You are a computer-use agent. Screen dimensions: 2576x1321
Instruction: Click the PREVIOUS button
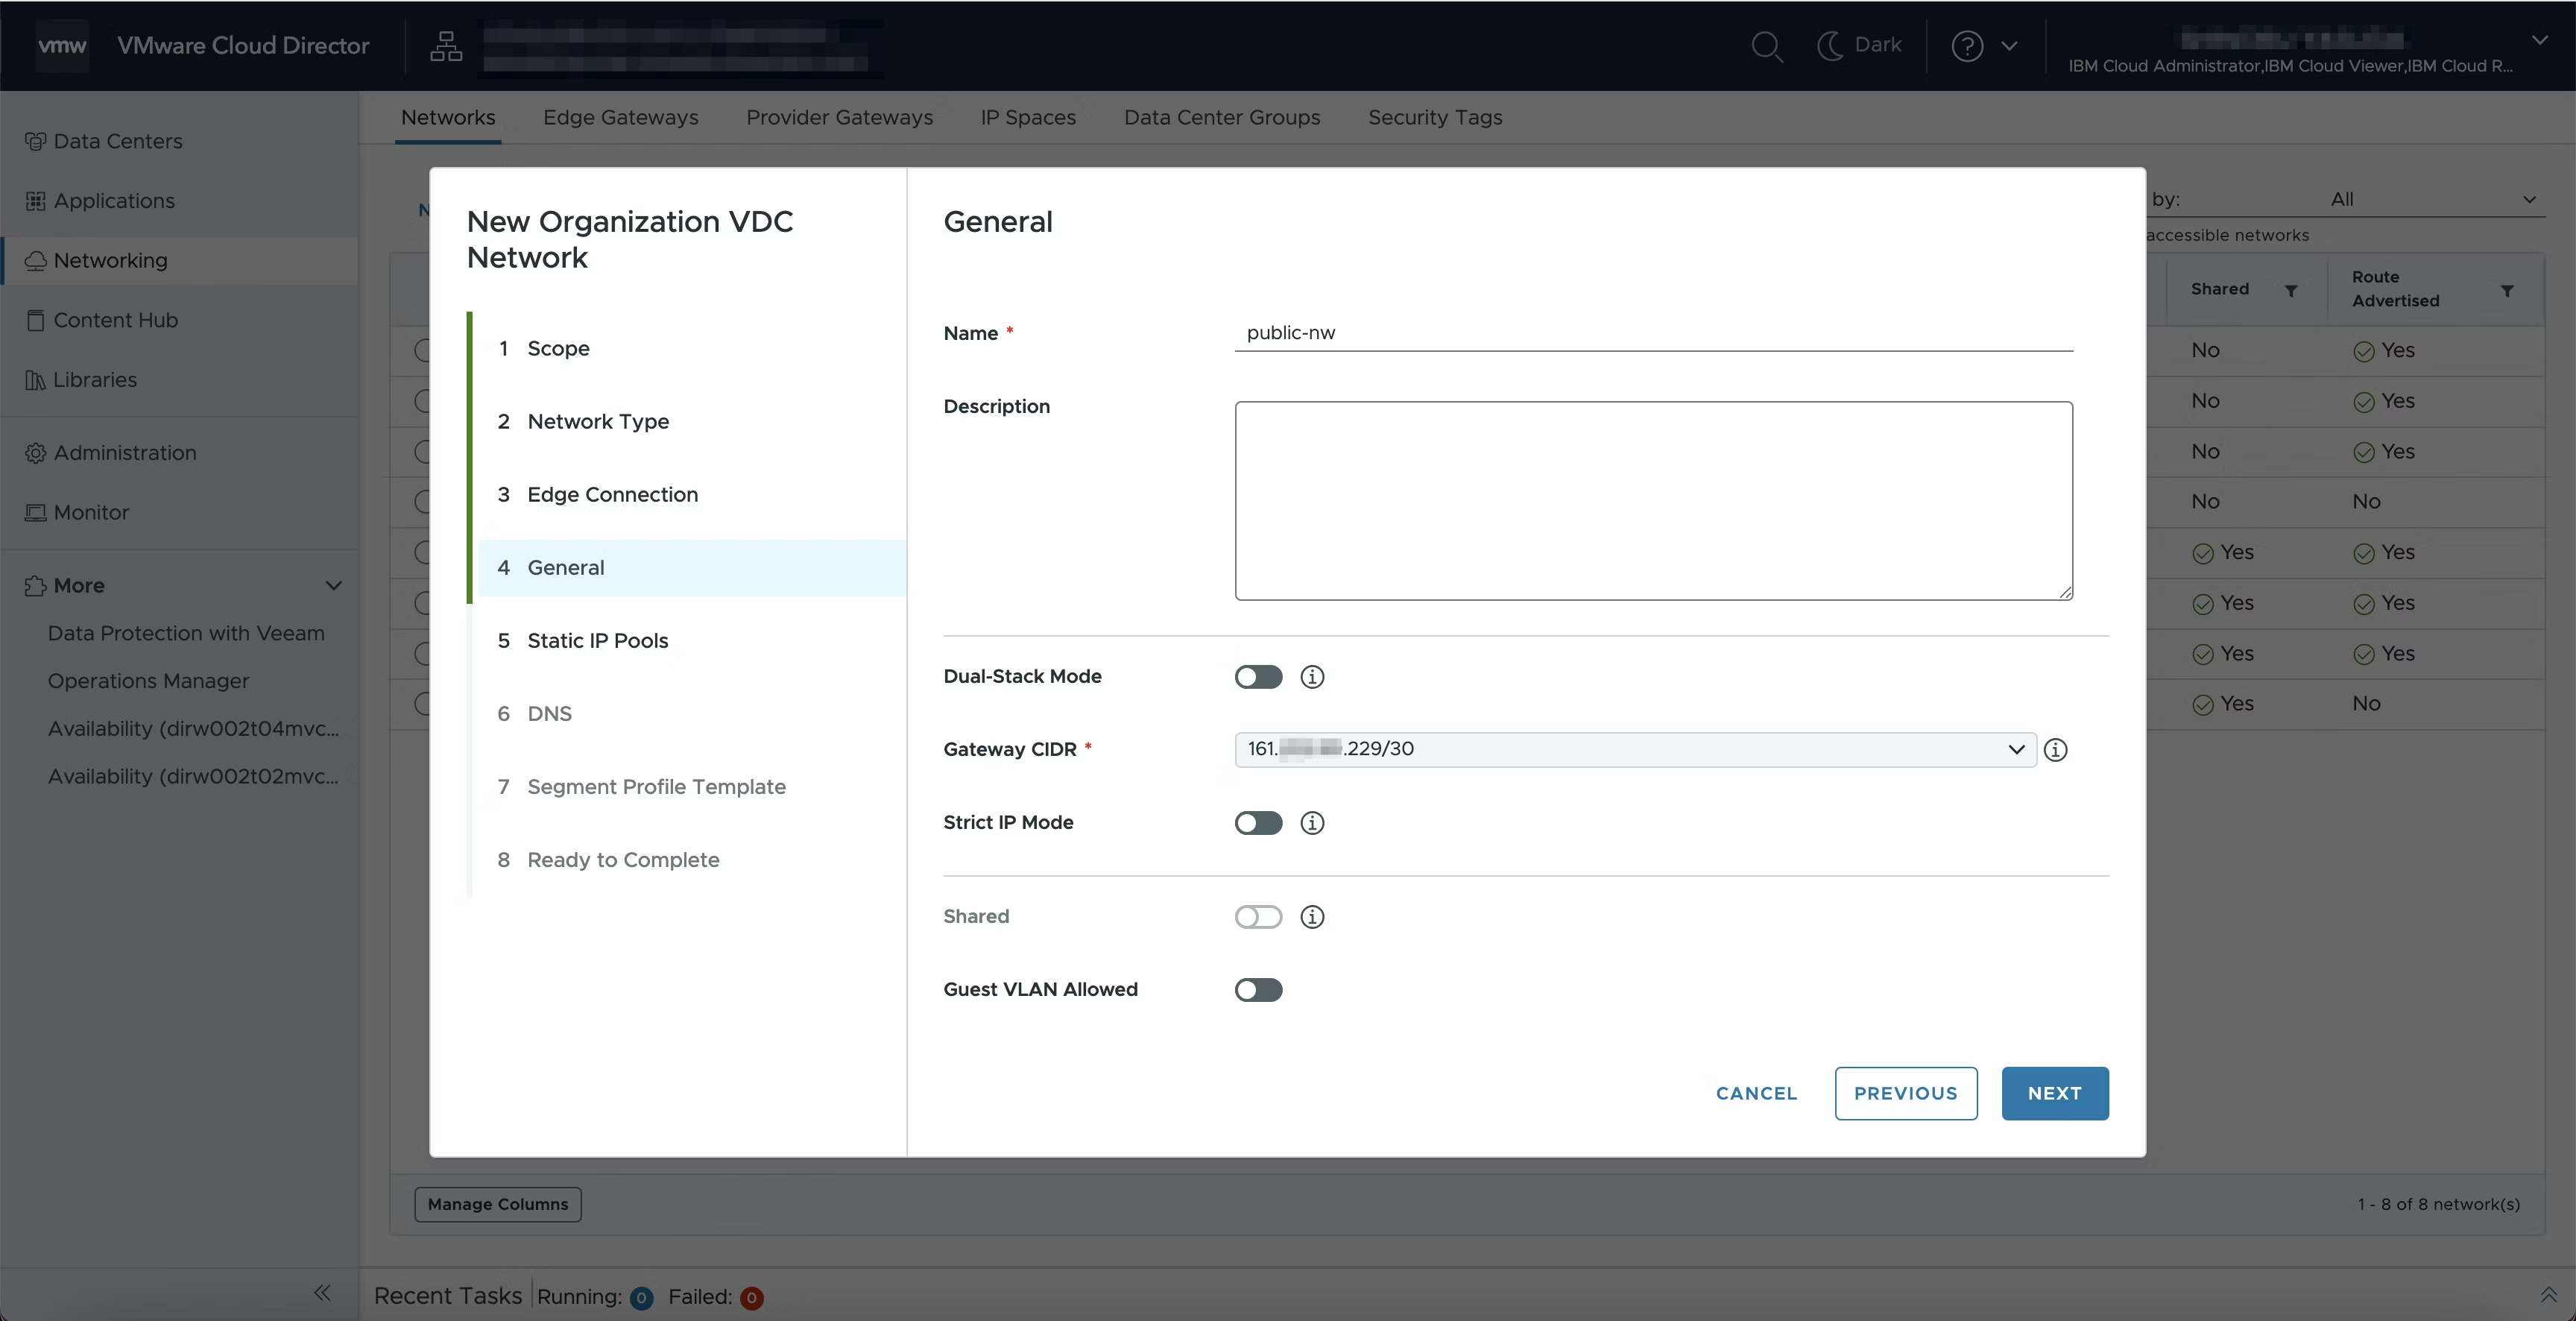(1905, 1093)
